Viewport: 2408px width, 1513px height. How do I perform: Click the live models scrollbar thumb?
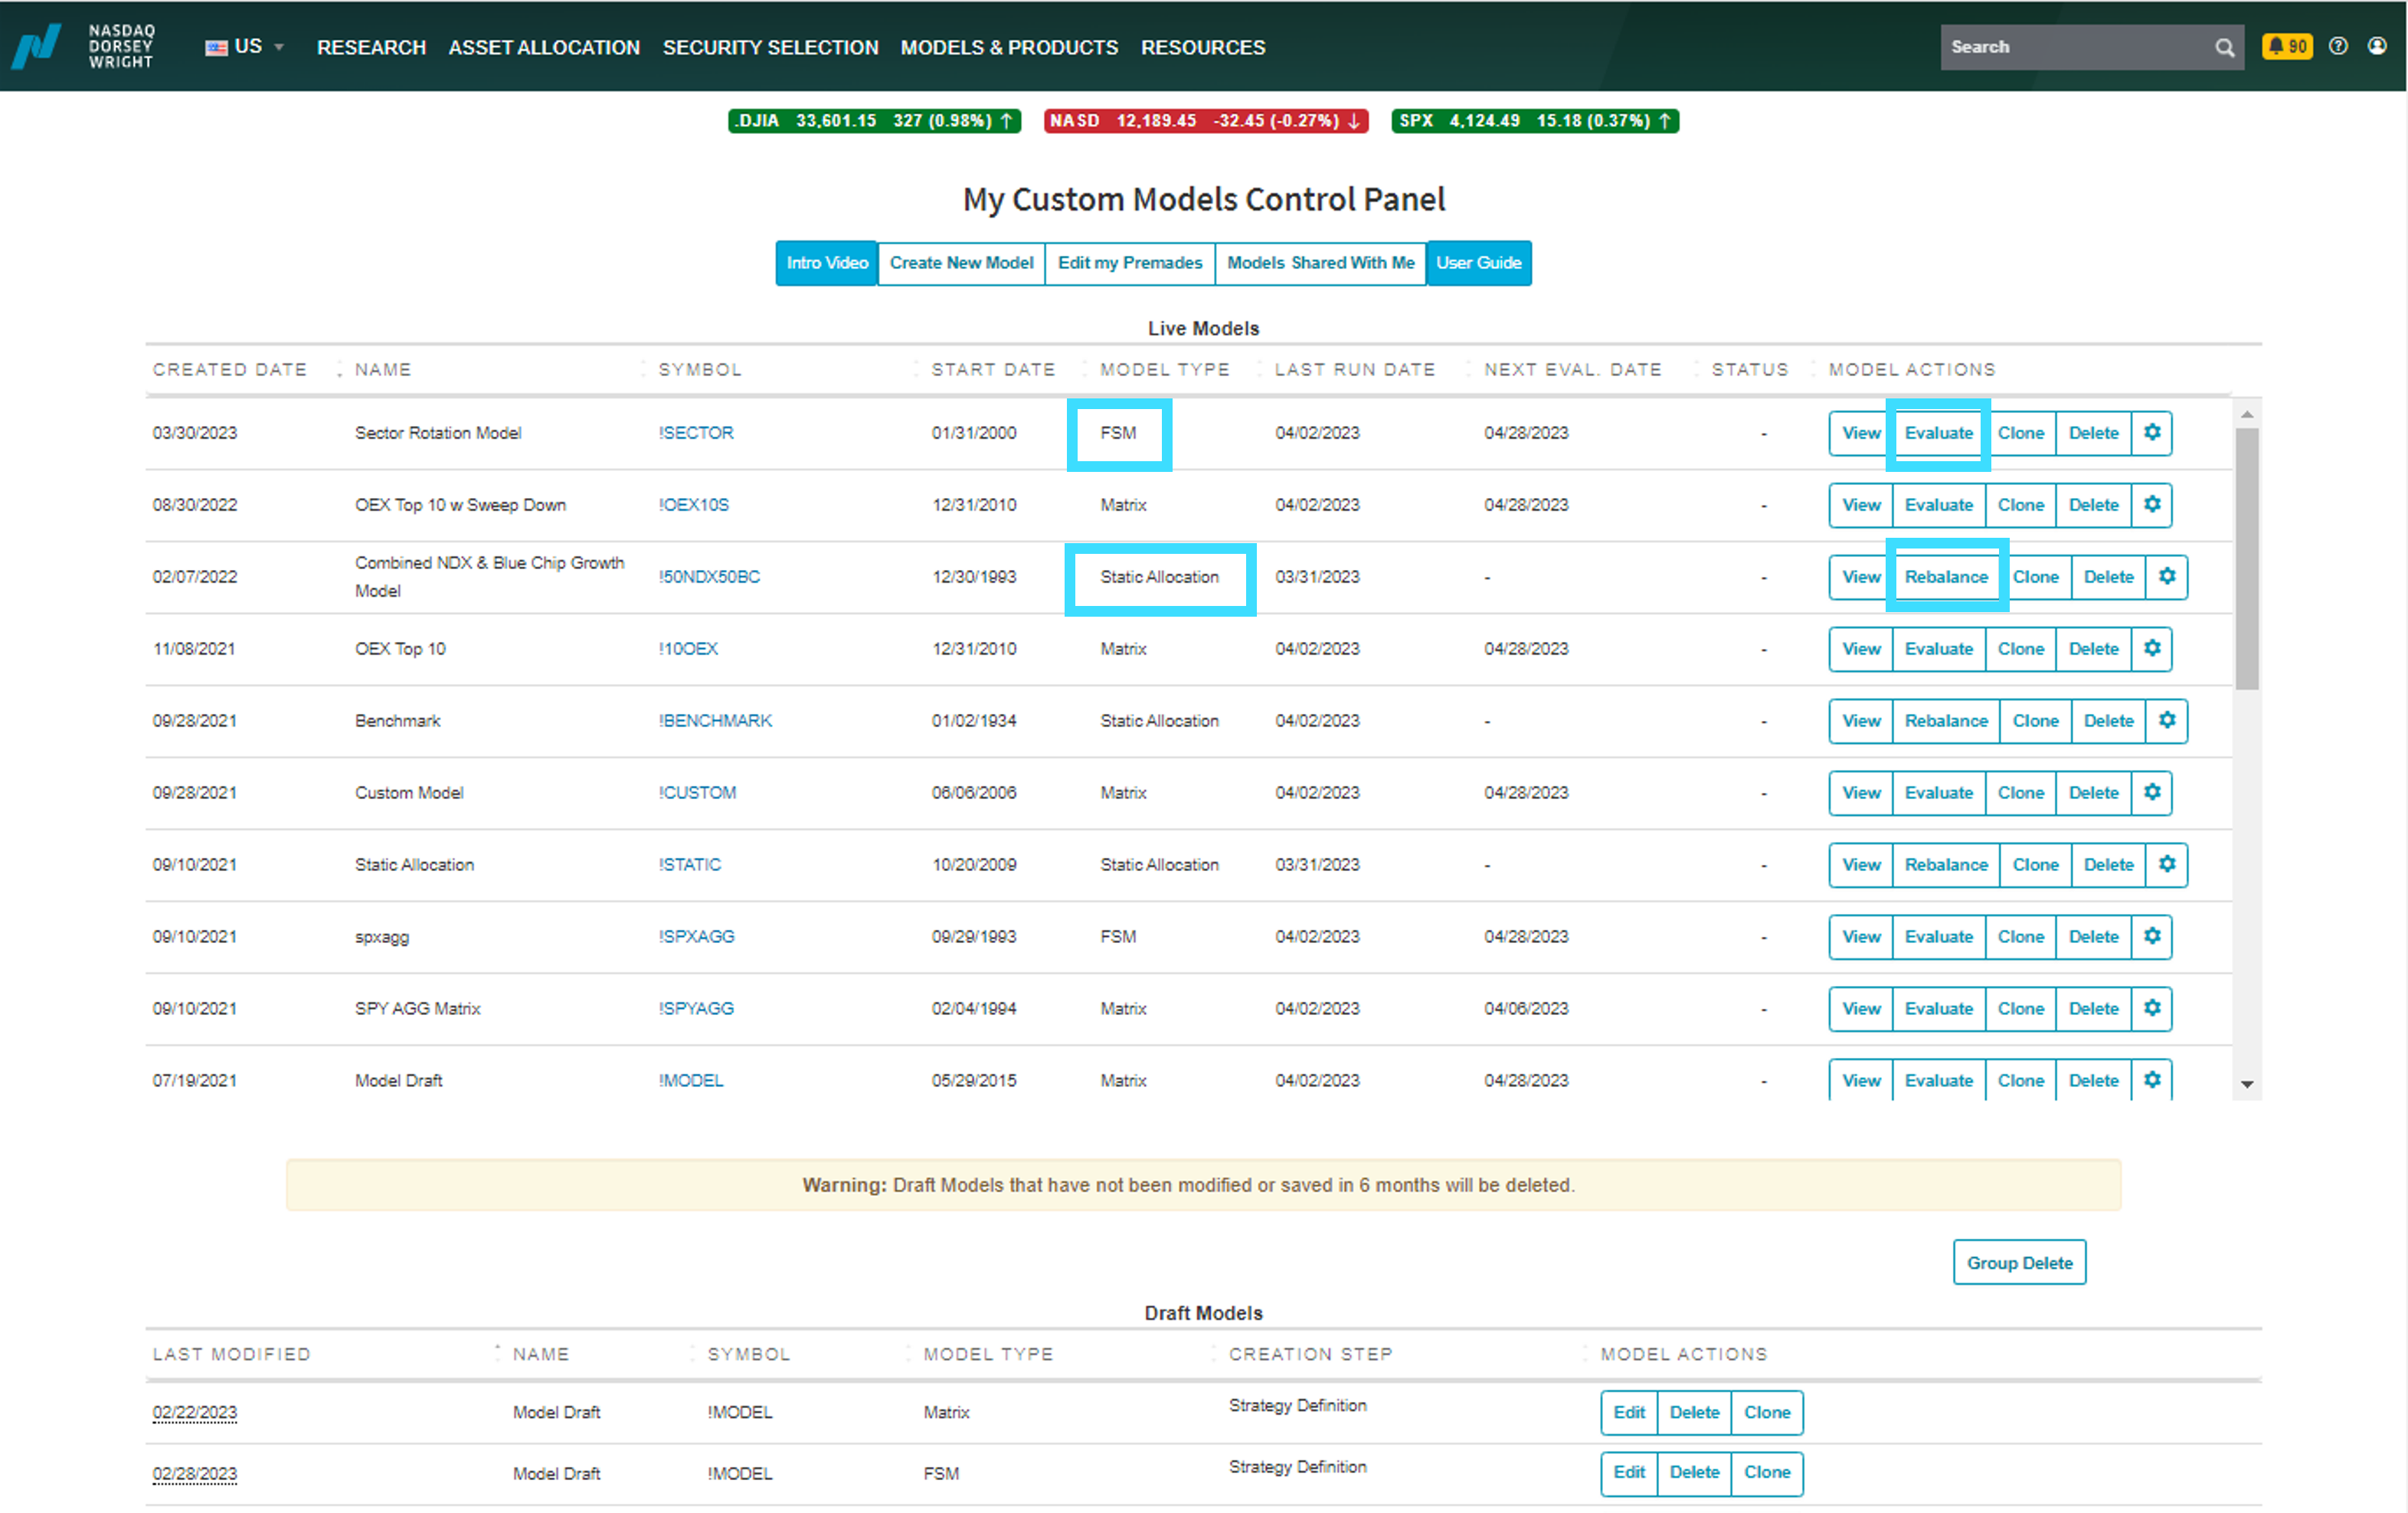[2246, 558]
